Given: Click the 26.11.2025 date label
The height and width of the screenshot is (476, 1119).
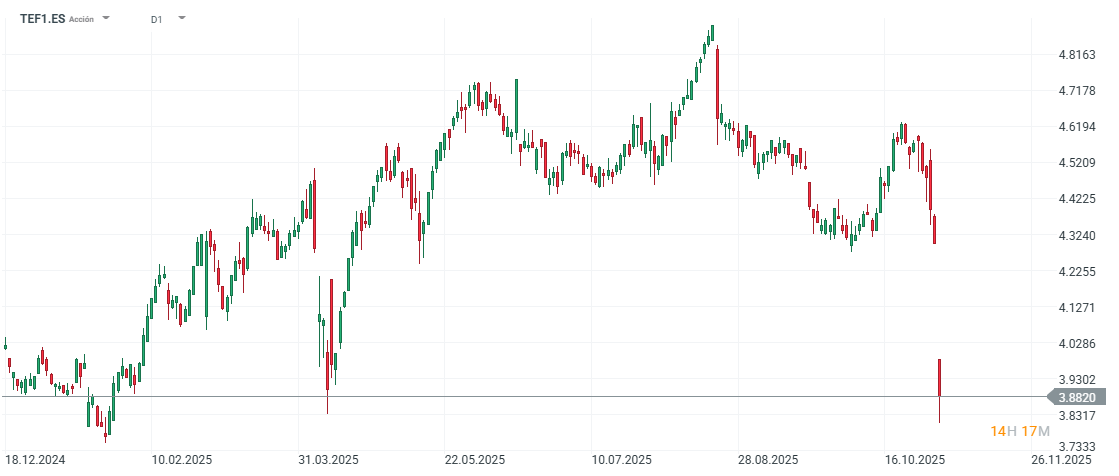Looking at the screenshot, I should (x=1062, y=460).
